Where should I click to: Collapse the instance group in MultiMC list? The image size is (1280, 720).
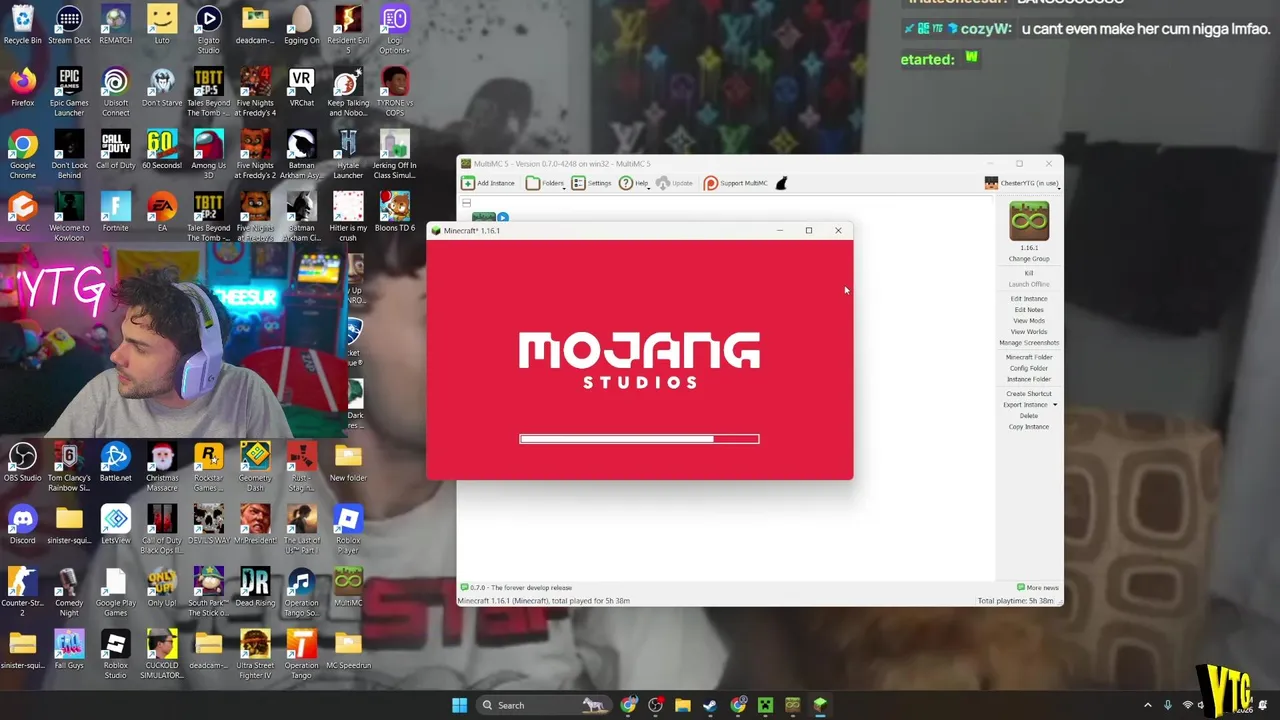click(x=466, y=203)
